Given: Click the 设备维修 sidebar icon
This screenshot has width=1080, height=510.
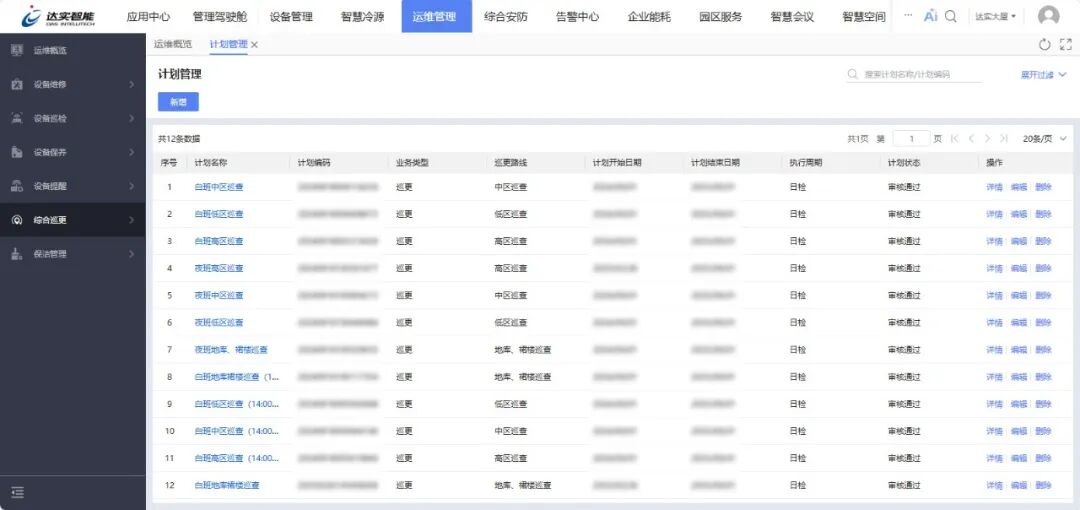Looking at the screenshot, I should (x=18, y=84).
